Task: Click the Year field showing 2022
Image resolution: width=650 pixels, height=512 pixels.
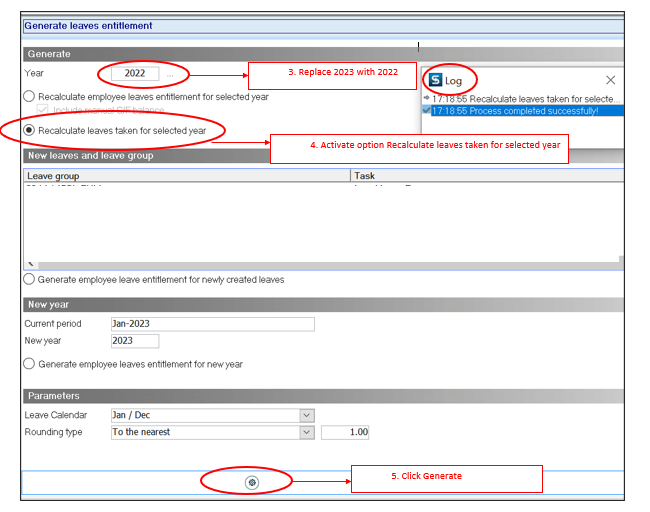Action: pos(134,74)
